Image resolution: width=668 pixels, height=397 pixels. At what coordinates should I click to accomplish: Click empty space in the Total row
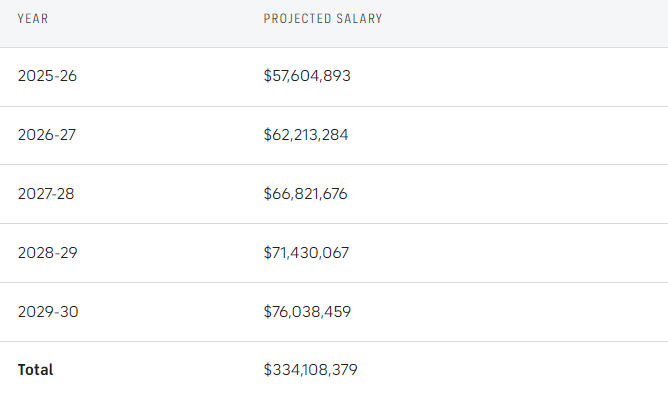[x=511, y=370]
